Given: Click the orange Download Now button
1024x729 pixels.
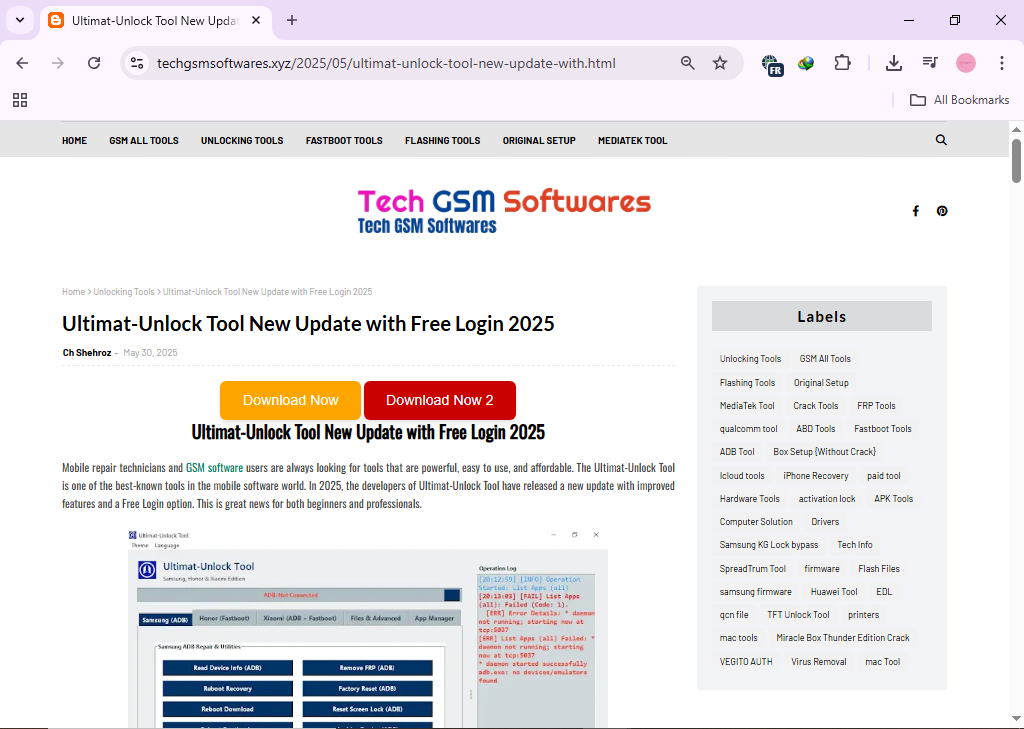Looking at the screenshot, I should (x=291, y=400).
